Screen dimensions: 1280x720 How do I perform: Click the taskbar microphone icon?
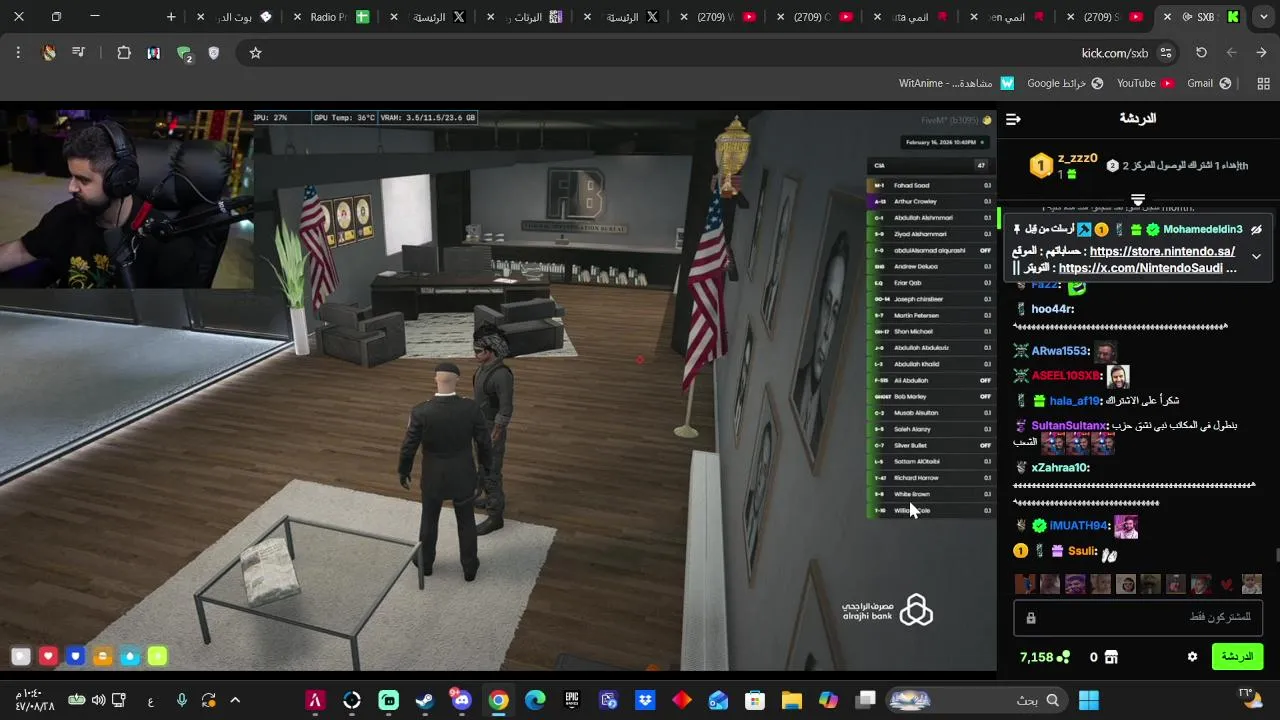pos(181,700)
